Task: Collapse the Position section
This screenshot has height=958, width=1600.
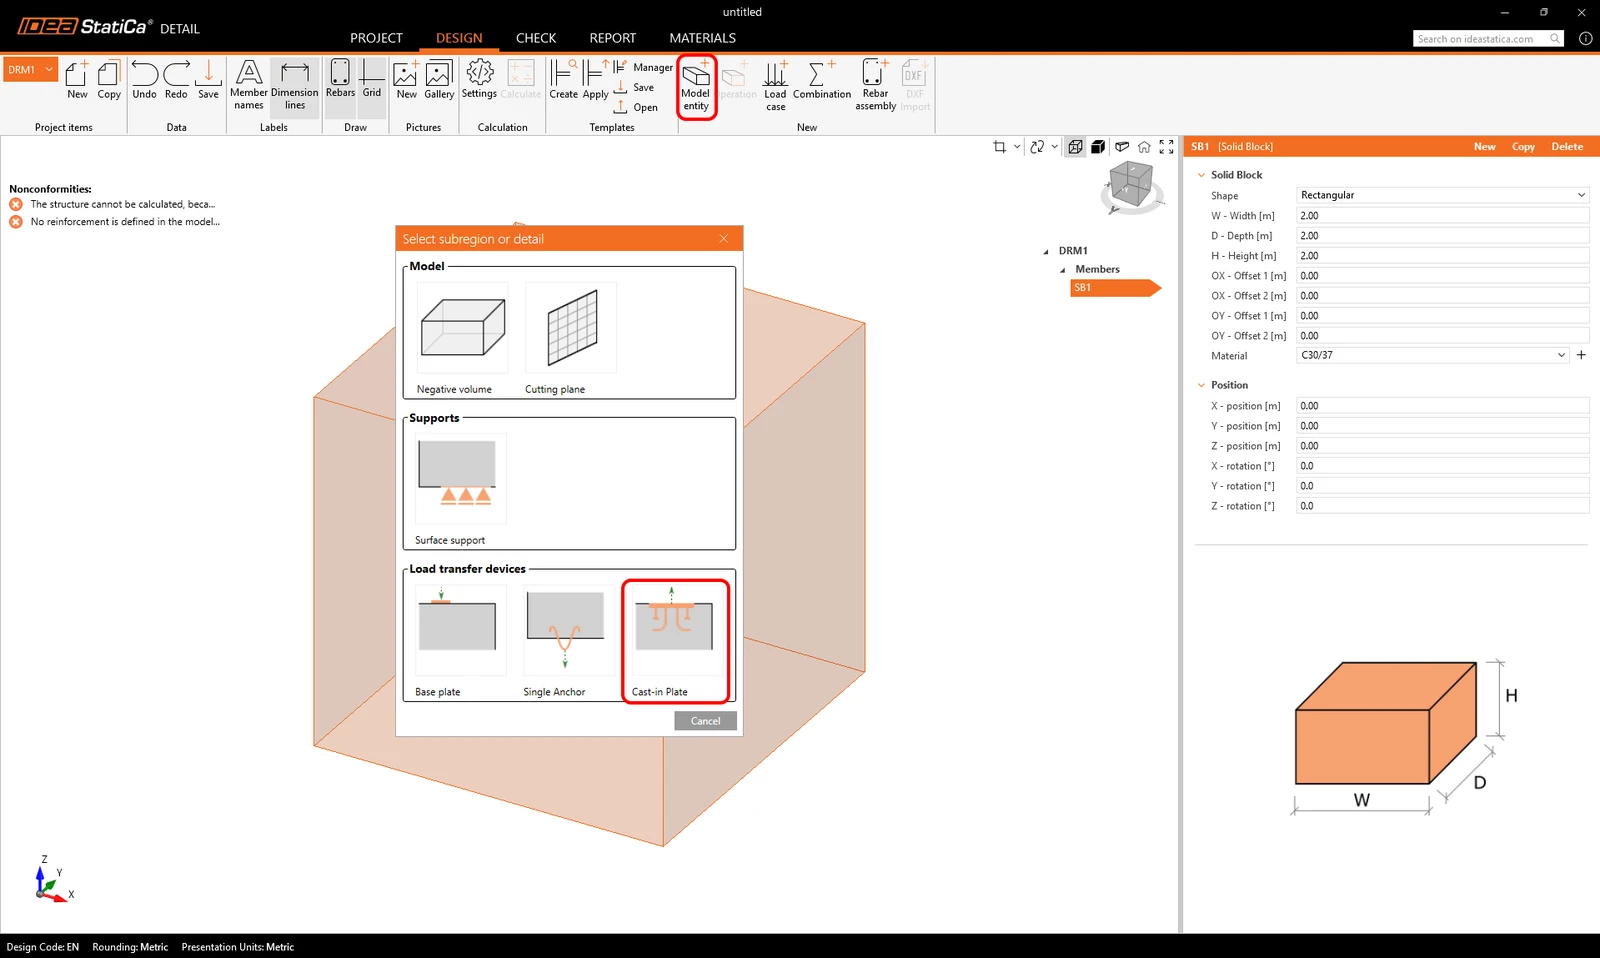Action: 1202,385
